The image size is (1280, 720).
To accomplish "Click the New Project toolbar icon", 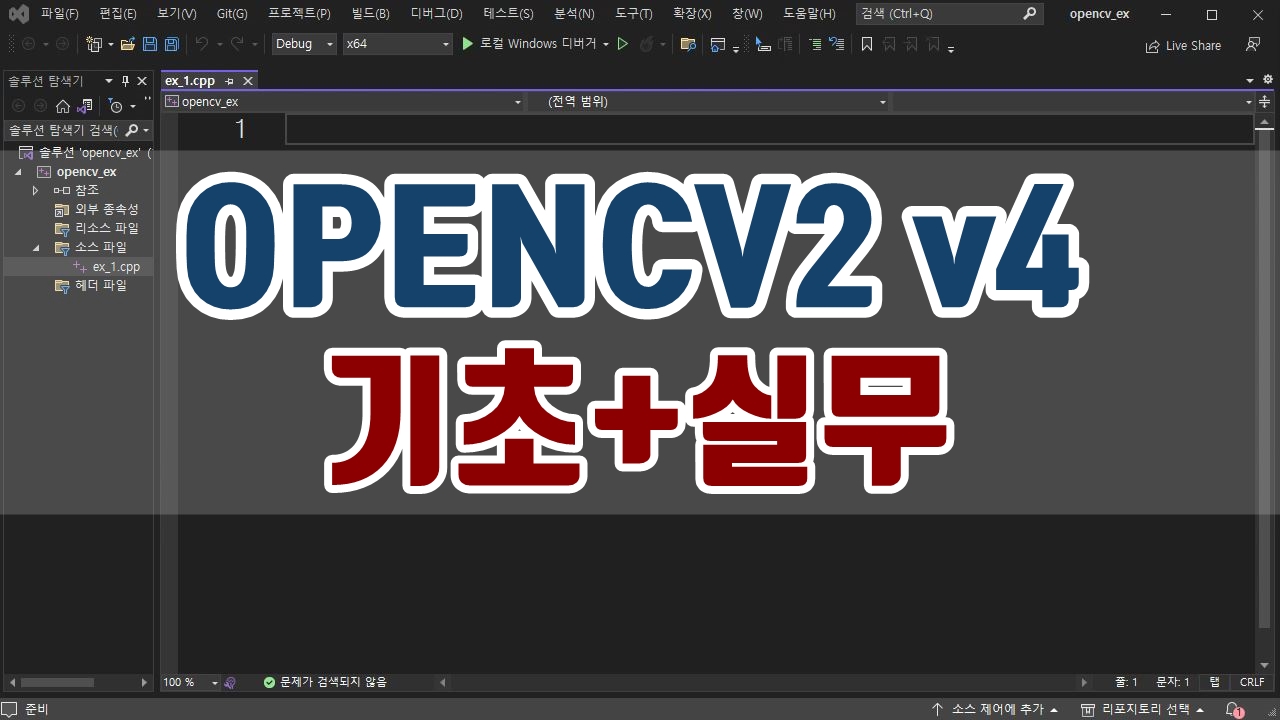I will tap(94, 44).
